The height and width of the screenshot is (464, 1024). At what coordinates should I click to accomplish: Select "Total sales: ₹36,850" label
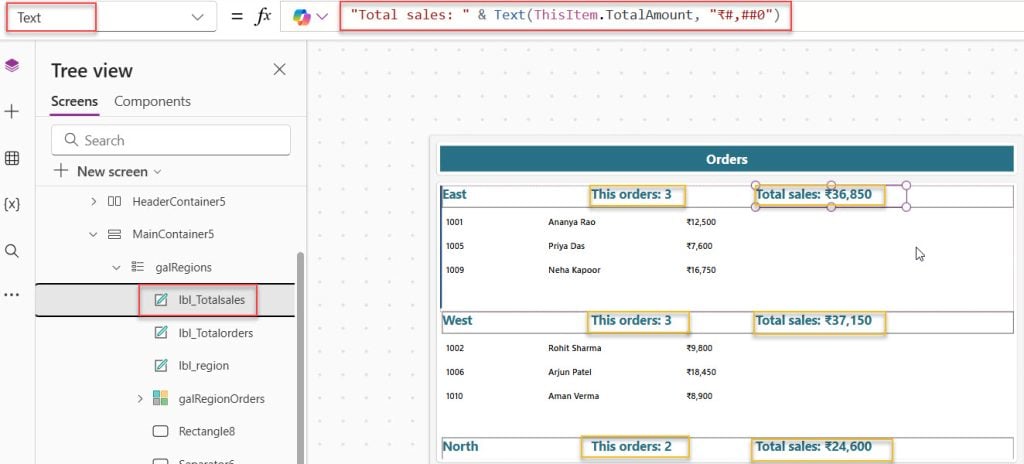click(x=814, y=194)
